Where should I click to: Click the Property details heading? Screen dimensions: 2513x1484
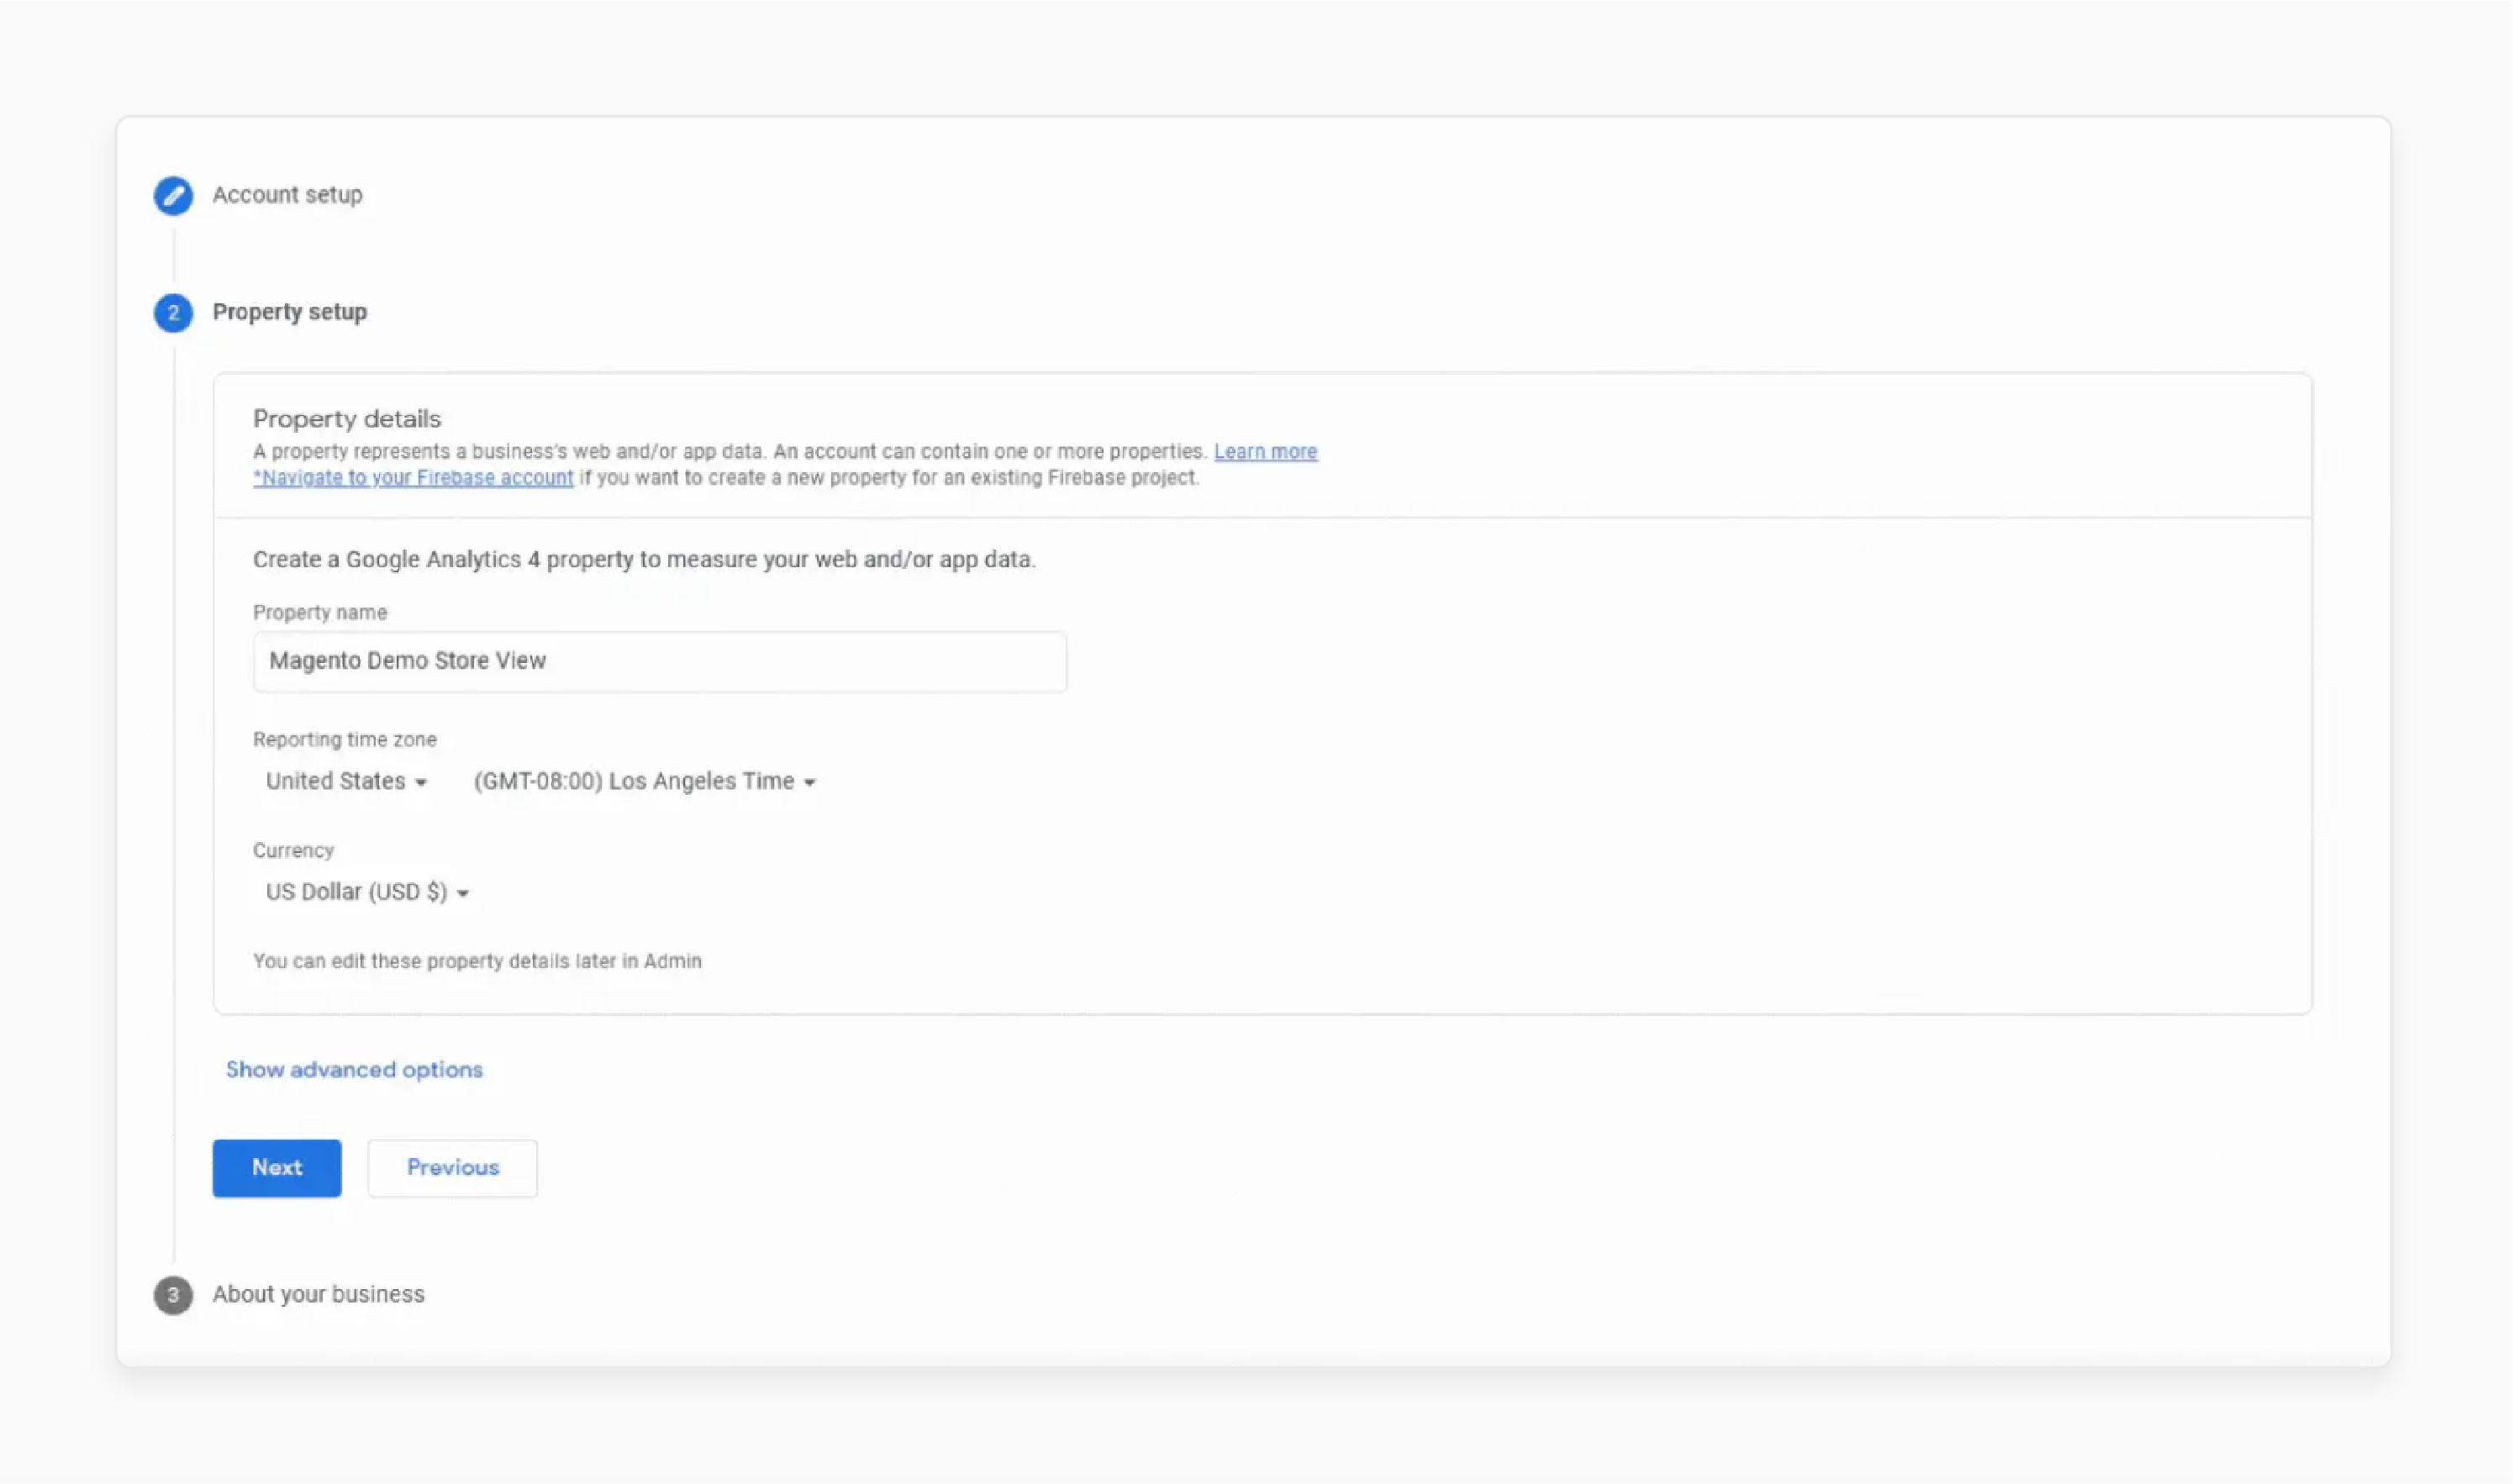(346, 418)
